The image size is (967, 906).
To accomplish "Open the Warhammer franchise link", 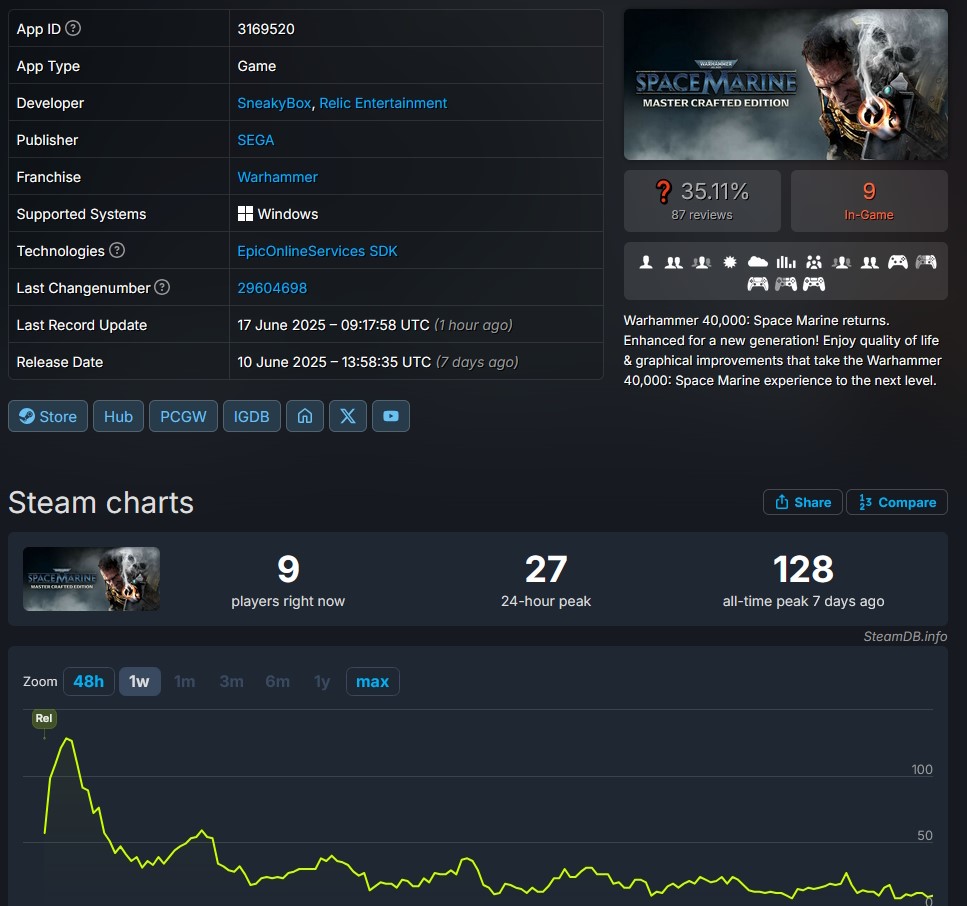I will tap(278, 177).
